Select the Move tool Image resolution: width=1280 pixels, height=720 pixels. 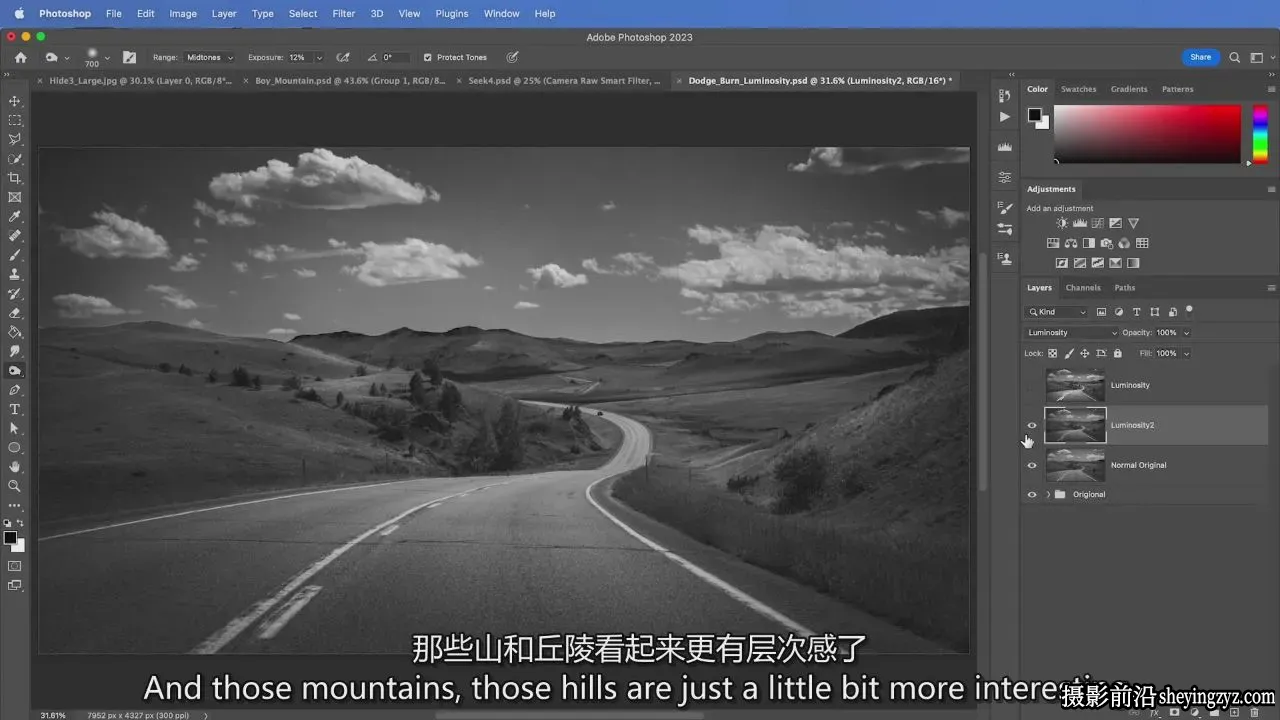[x=15, y=101]
